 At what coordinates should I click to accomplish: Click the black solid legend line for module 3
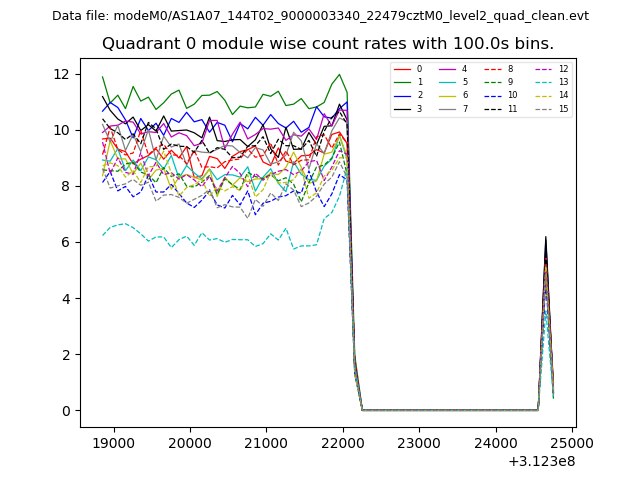(x=402, y=108)
